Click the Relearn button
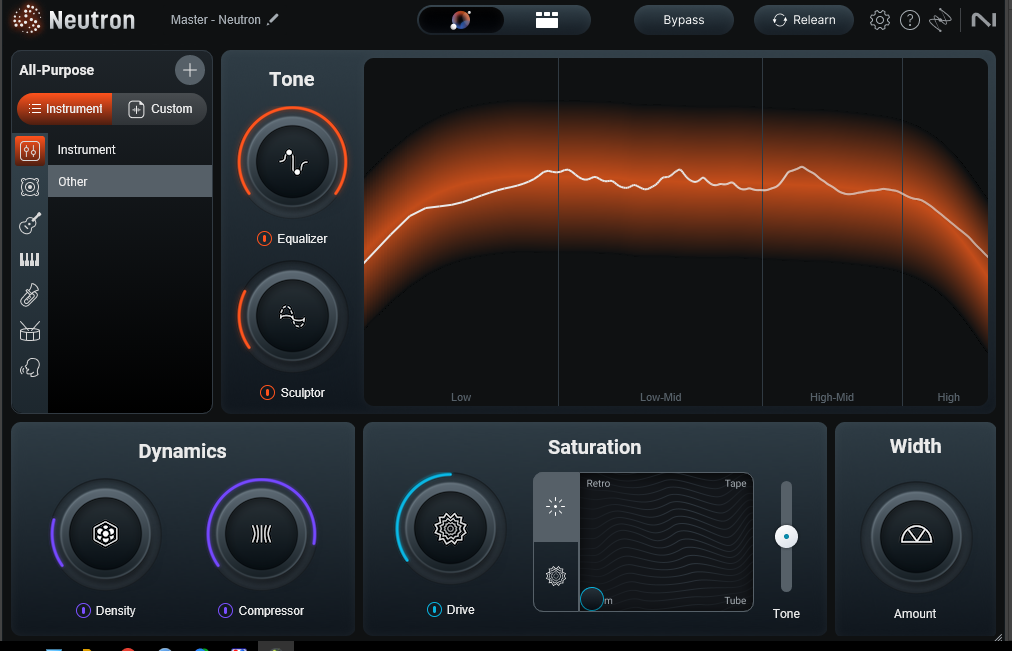 [x=803, y=20]
